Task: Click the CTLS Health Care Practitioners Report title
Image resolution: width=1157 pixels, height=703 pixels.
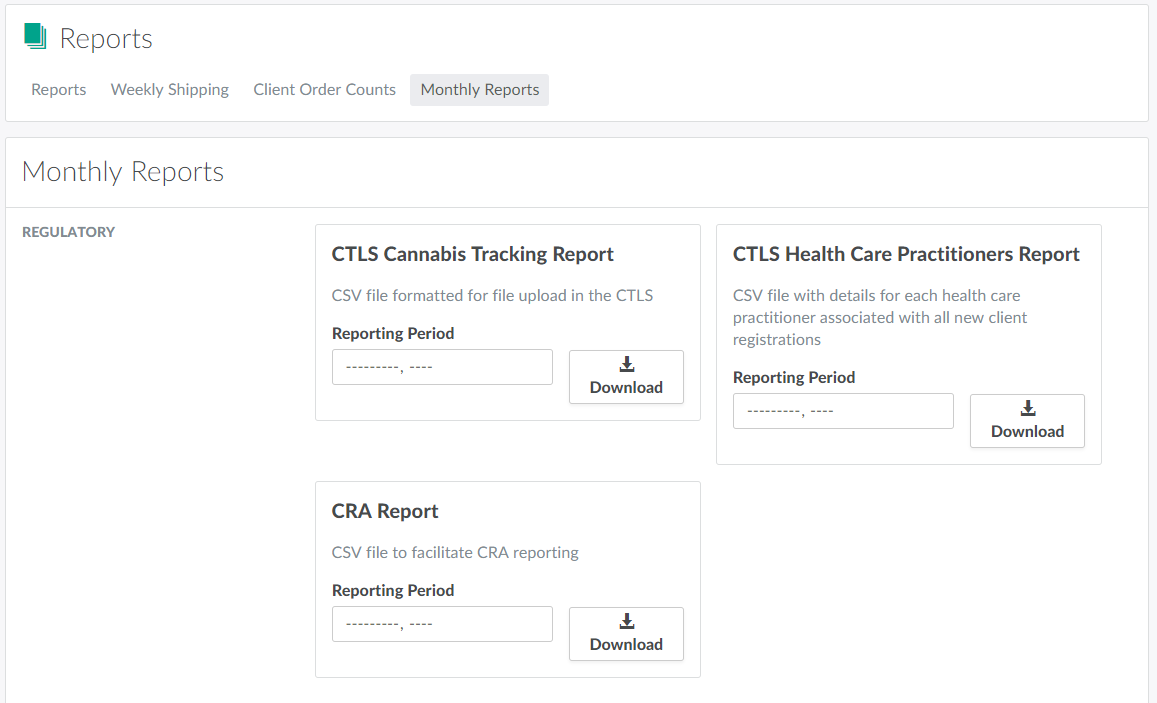Action: (x=906, y=254)
